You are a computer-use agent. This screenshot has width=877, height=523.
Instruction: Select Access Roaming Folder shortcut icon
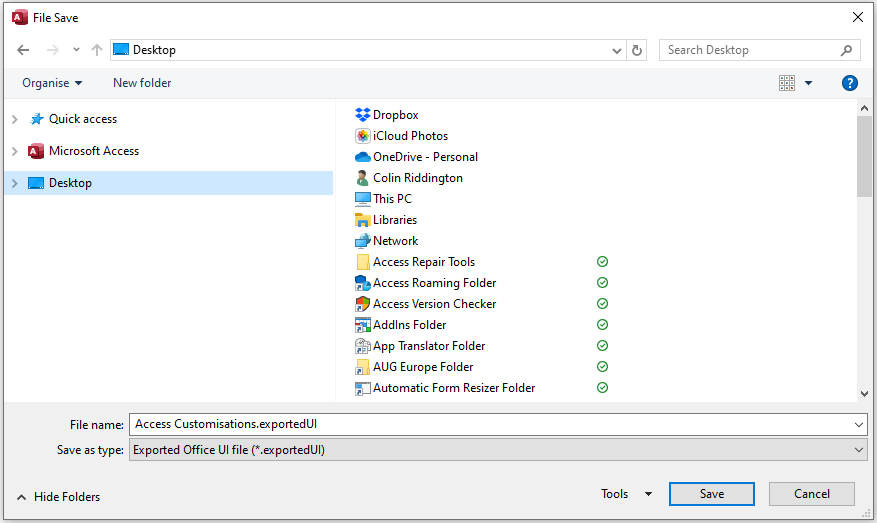pyautogui.click(x=362, y=283)
